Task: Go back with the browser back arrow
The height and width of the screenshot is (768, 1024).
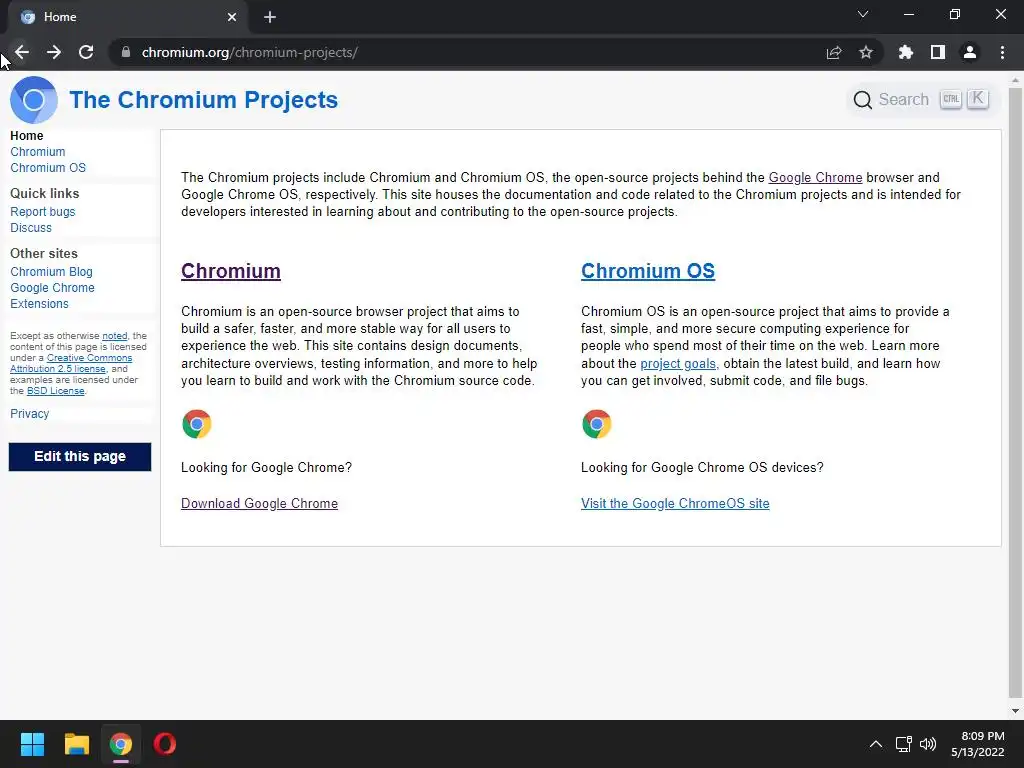Action: [22, 52]
